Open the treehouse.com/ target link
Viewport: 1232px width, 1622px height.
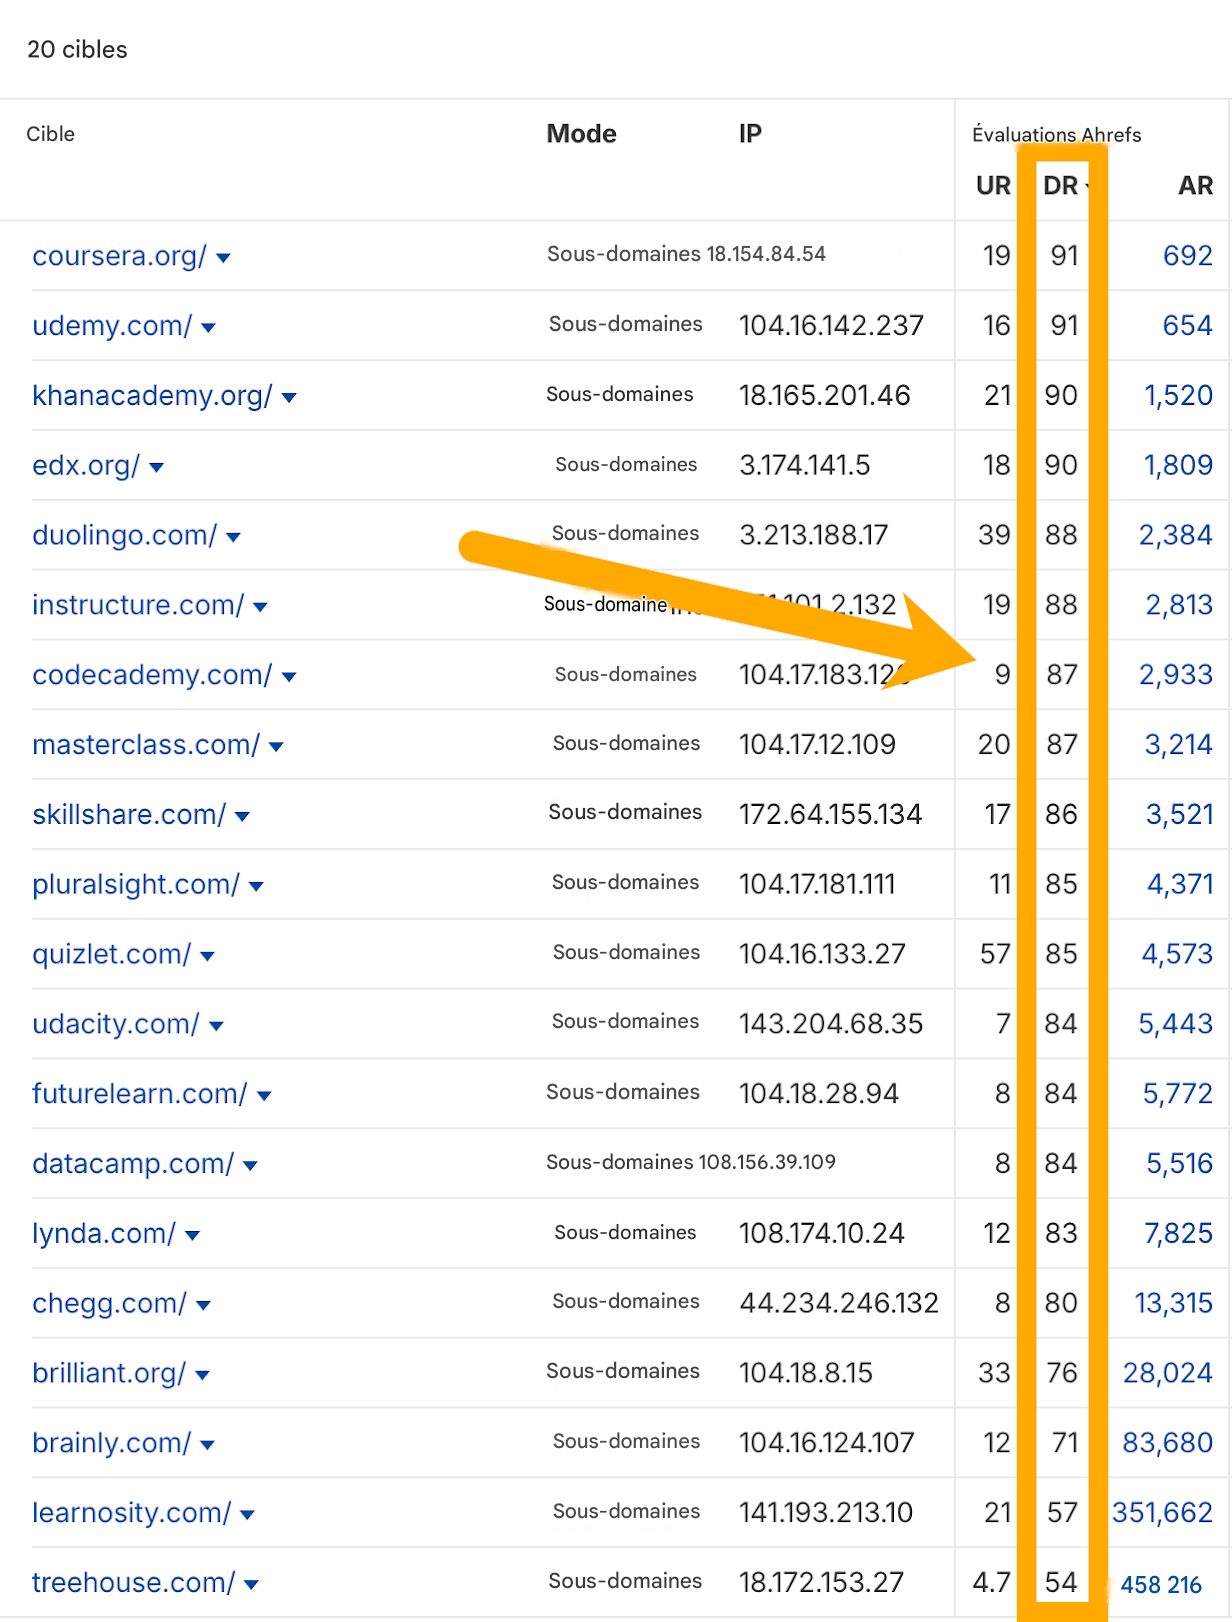pos(134,1583)
